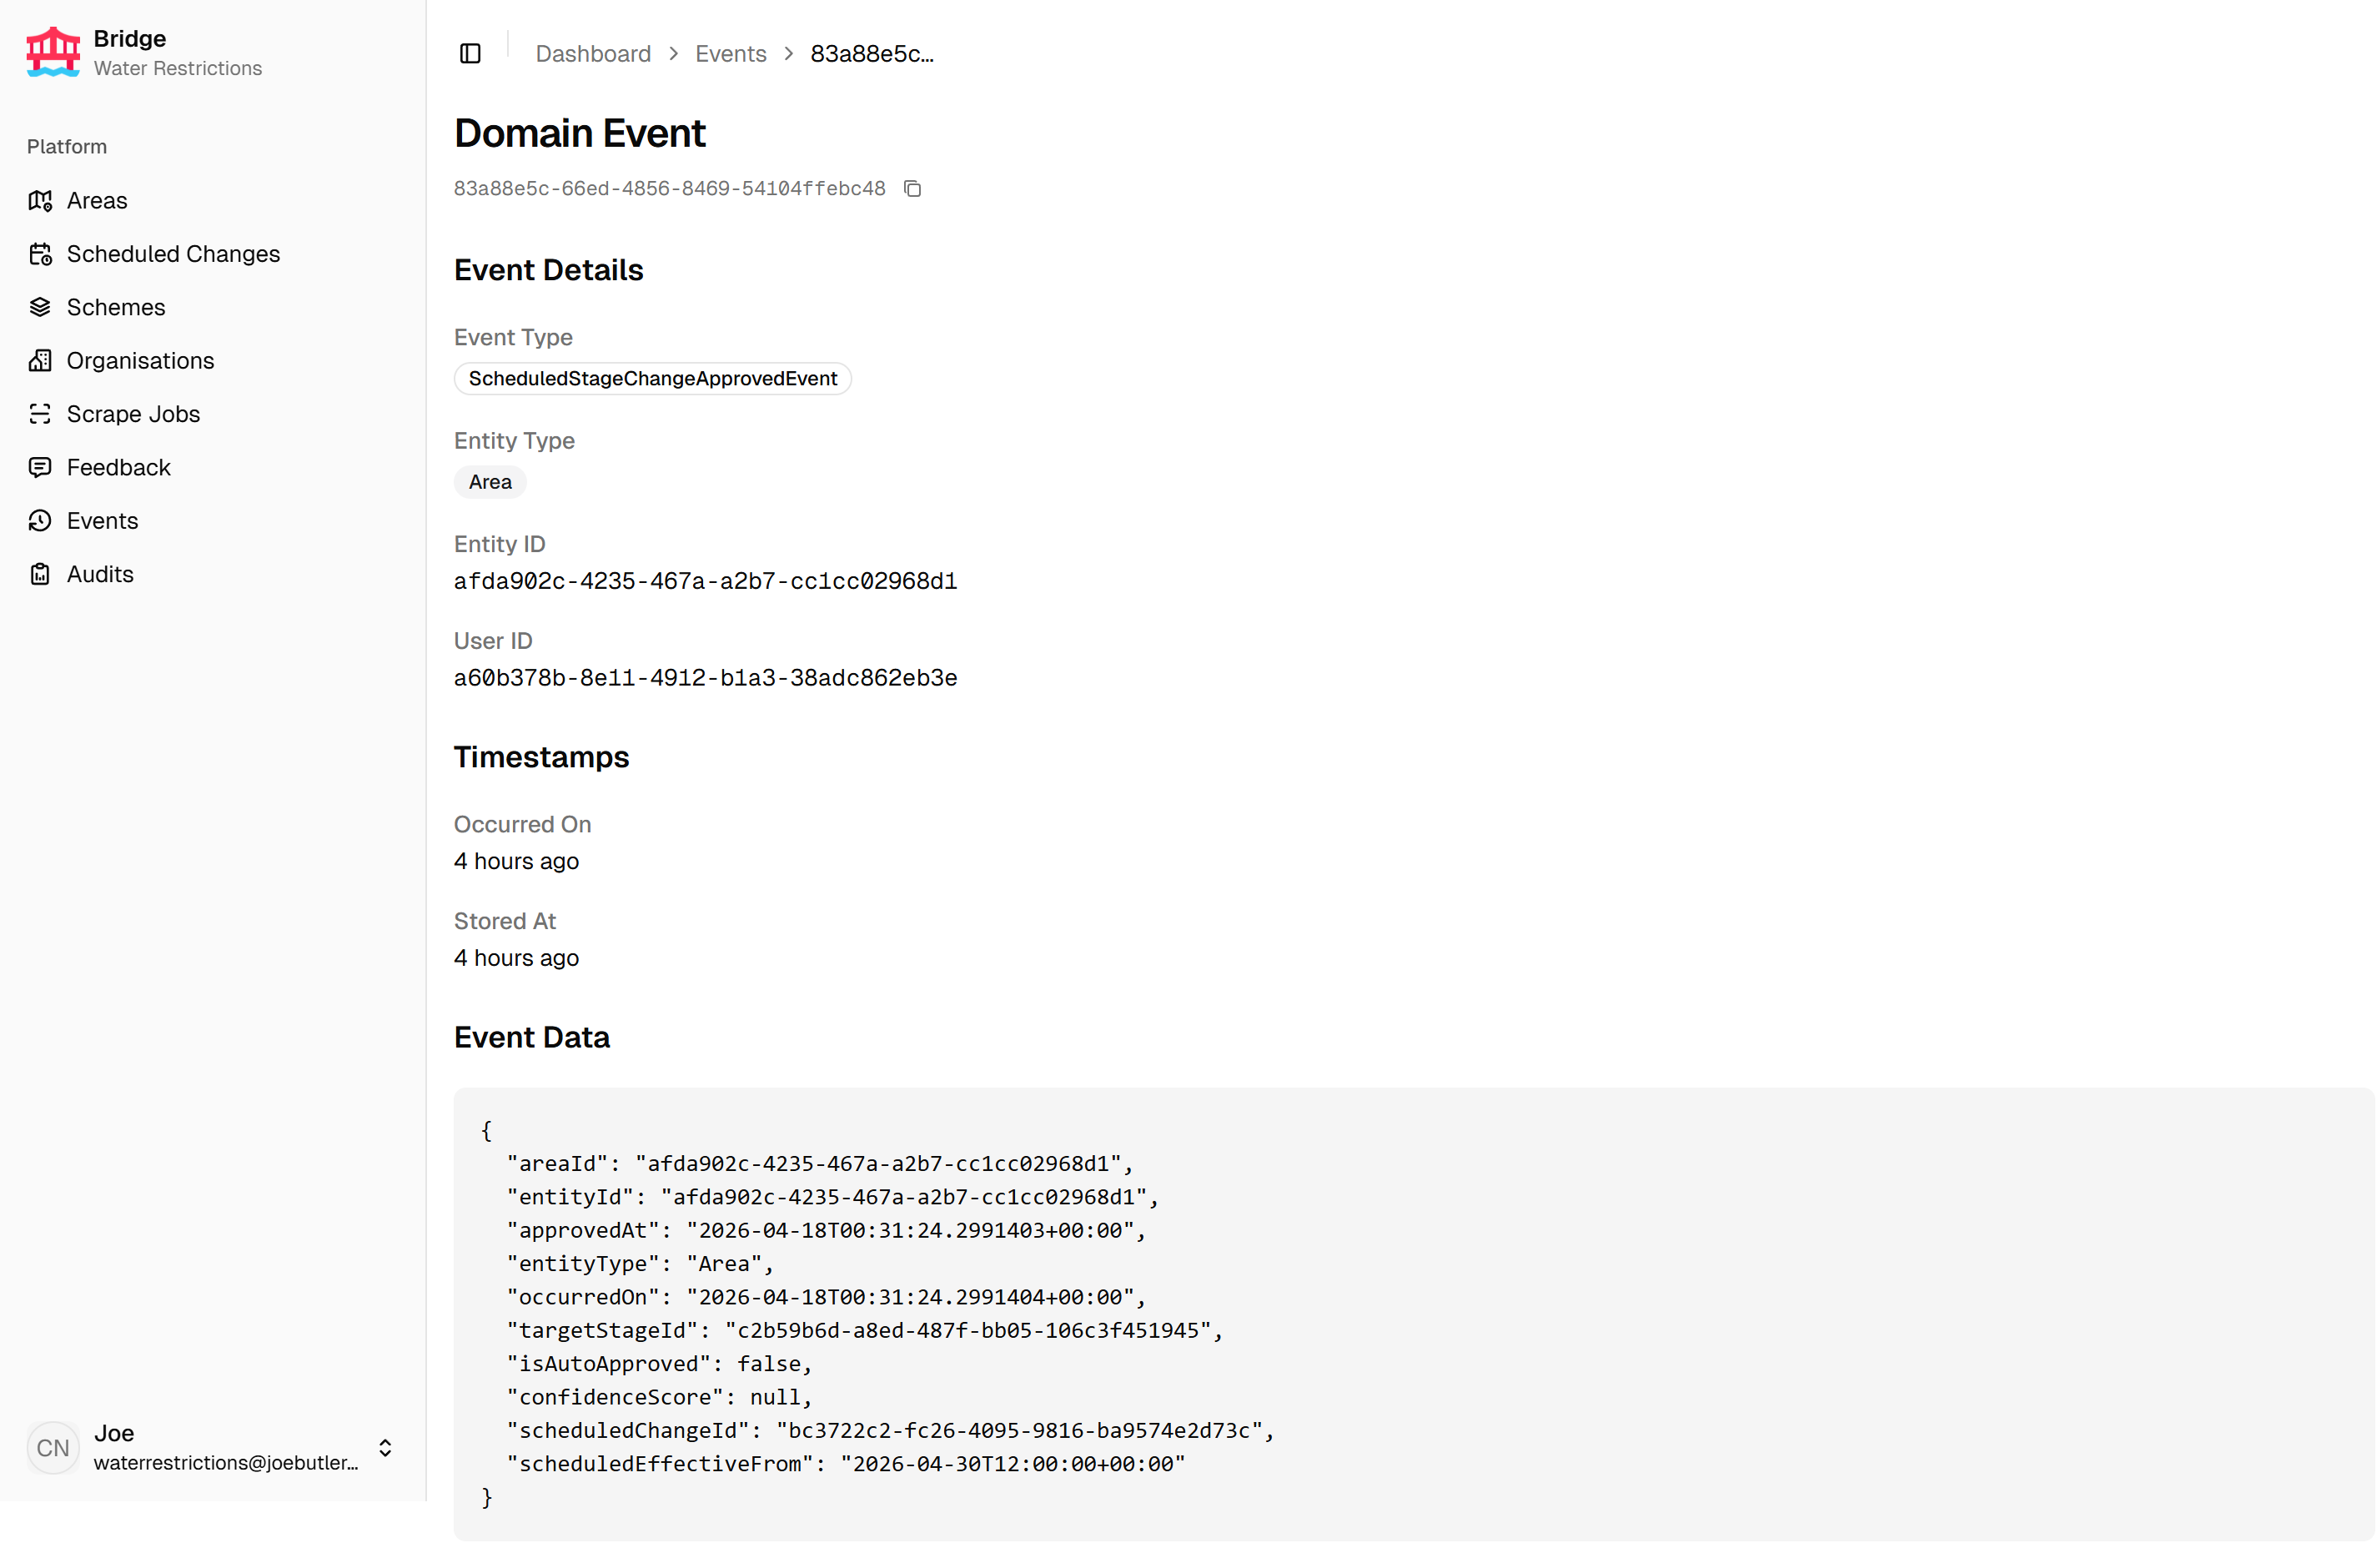Copy the domain event ID

(x=912, y=189)
